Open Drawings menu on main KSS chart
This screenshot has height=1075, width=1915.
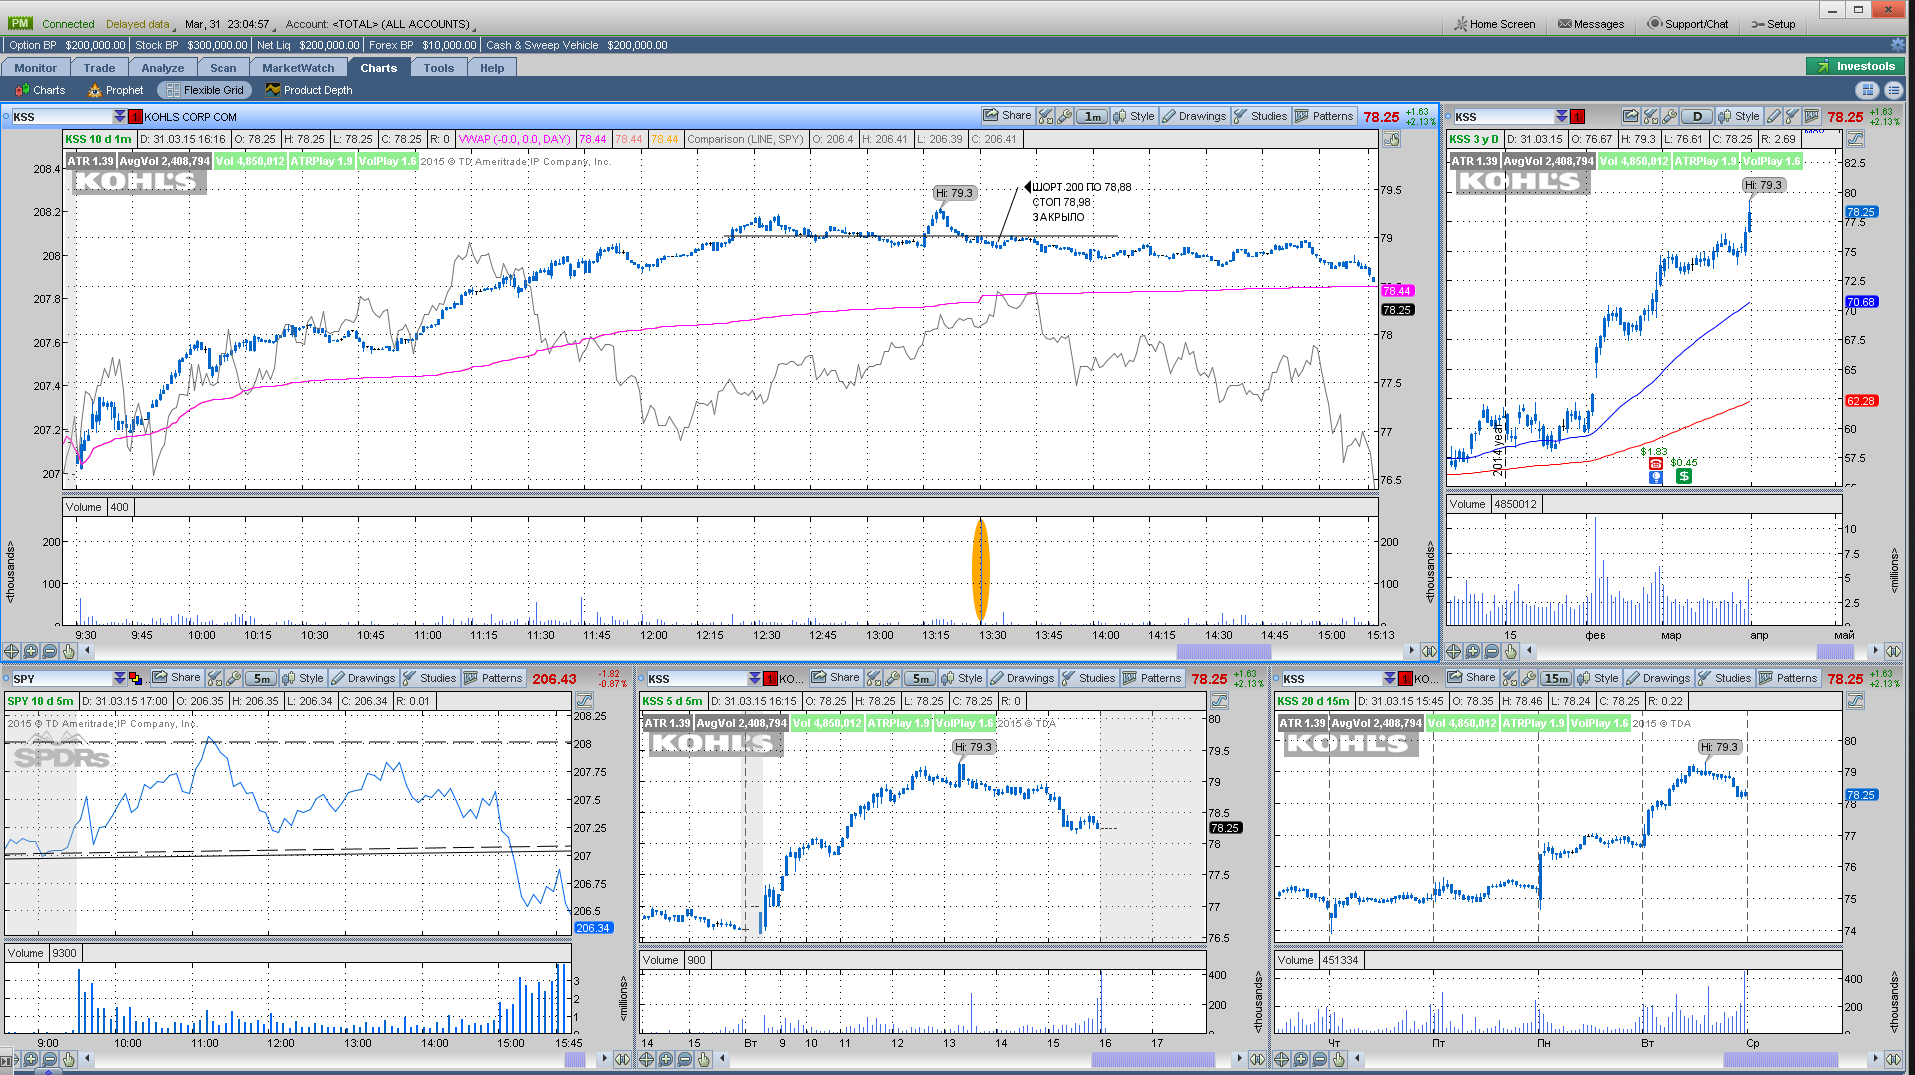[1194, 116]
